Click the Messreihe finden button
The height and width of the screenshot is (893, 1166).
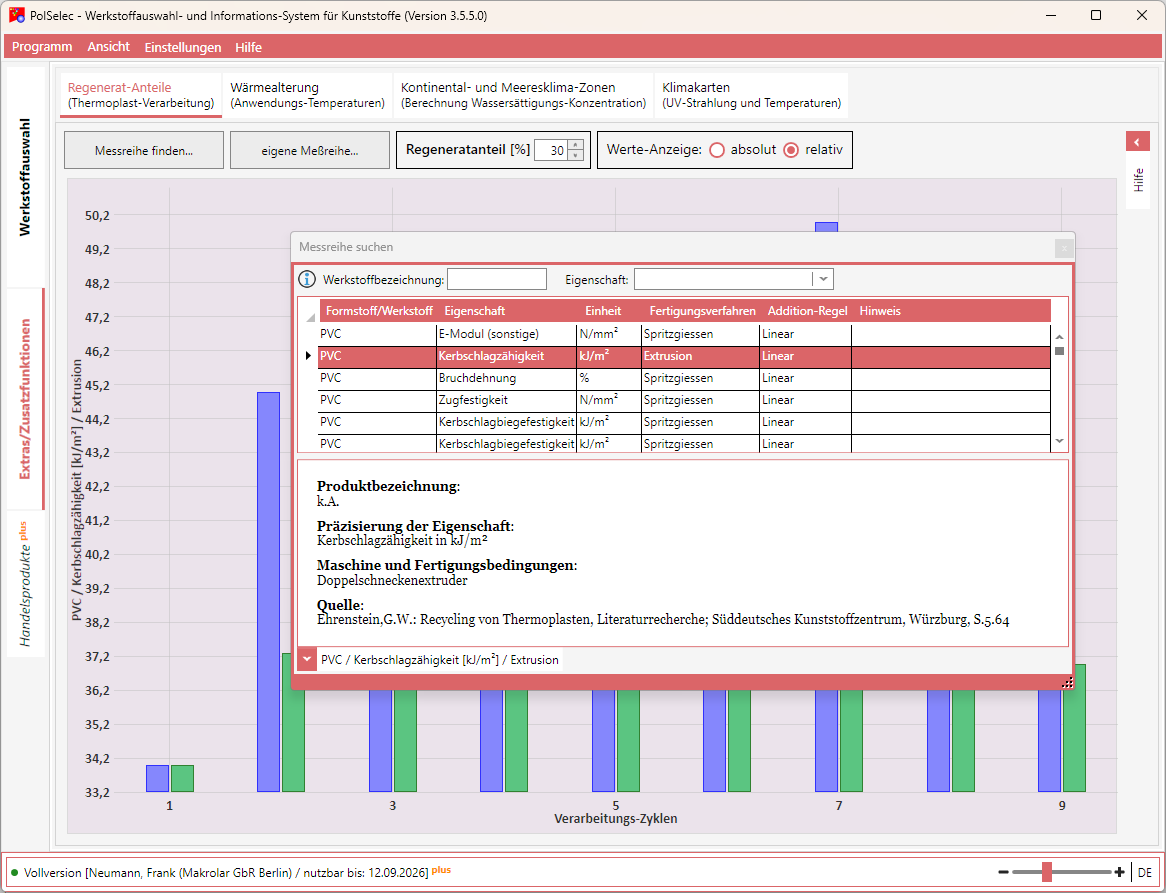[x=144, y=150]
